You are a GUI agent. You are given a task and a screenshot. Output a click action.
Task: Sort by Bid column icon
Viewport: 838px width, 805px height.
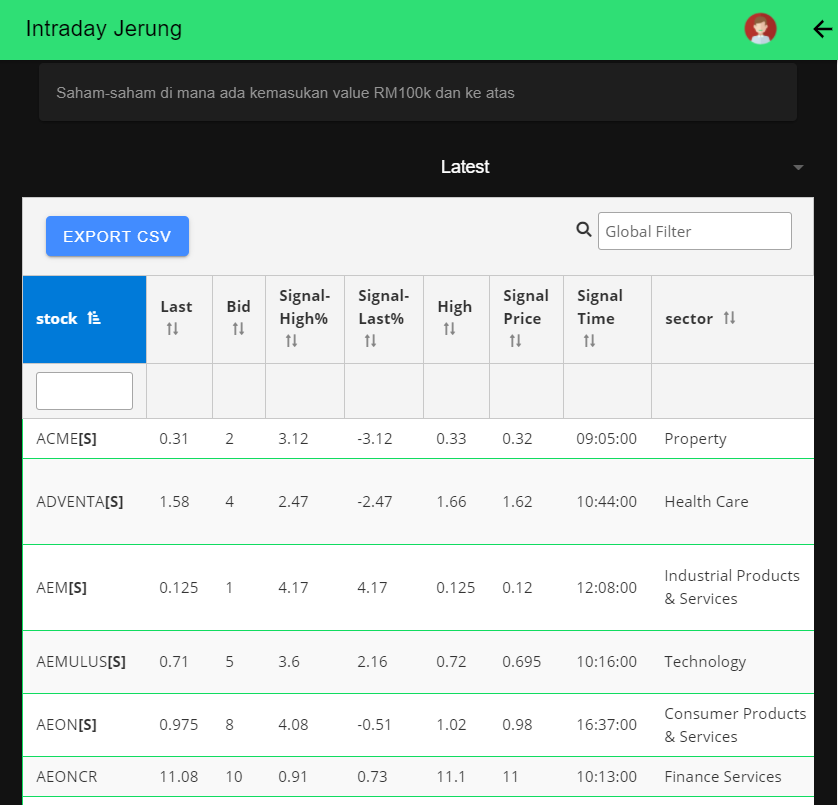coord(238,329)
